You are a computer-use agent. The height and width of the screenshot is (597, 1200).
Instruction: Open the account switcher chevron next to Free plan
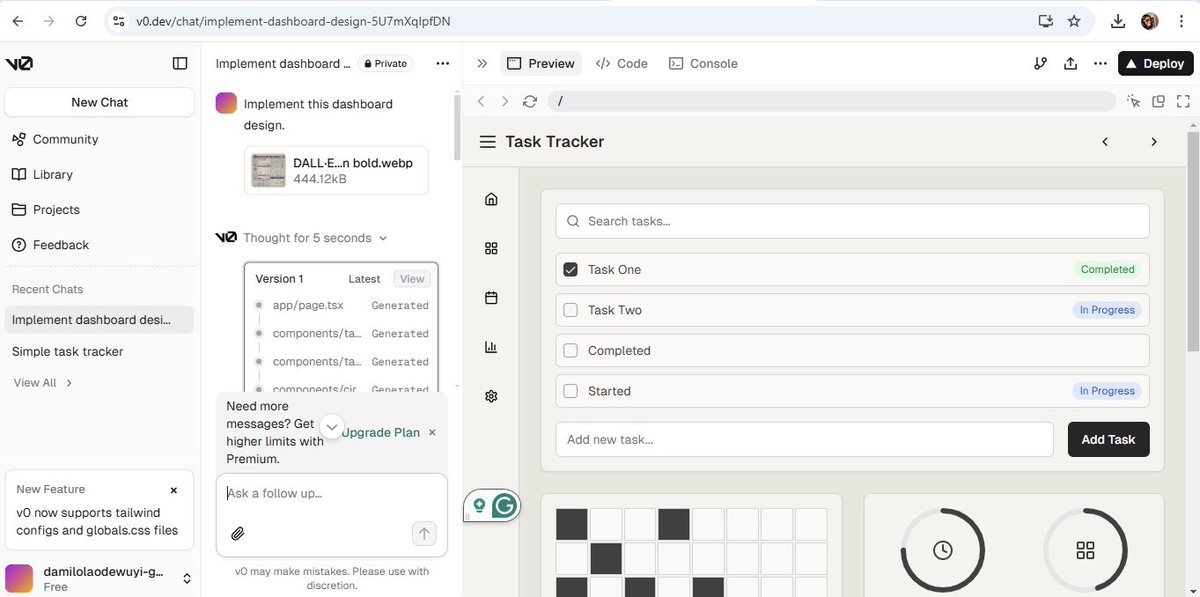187,578
